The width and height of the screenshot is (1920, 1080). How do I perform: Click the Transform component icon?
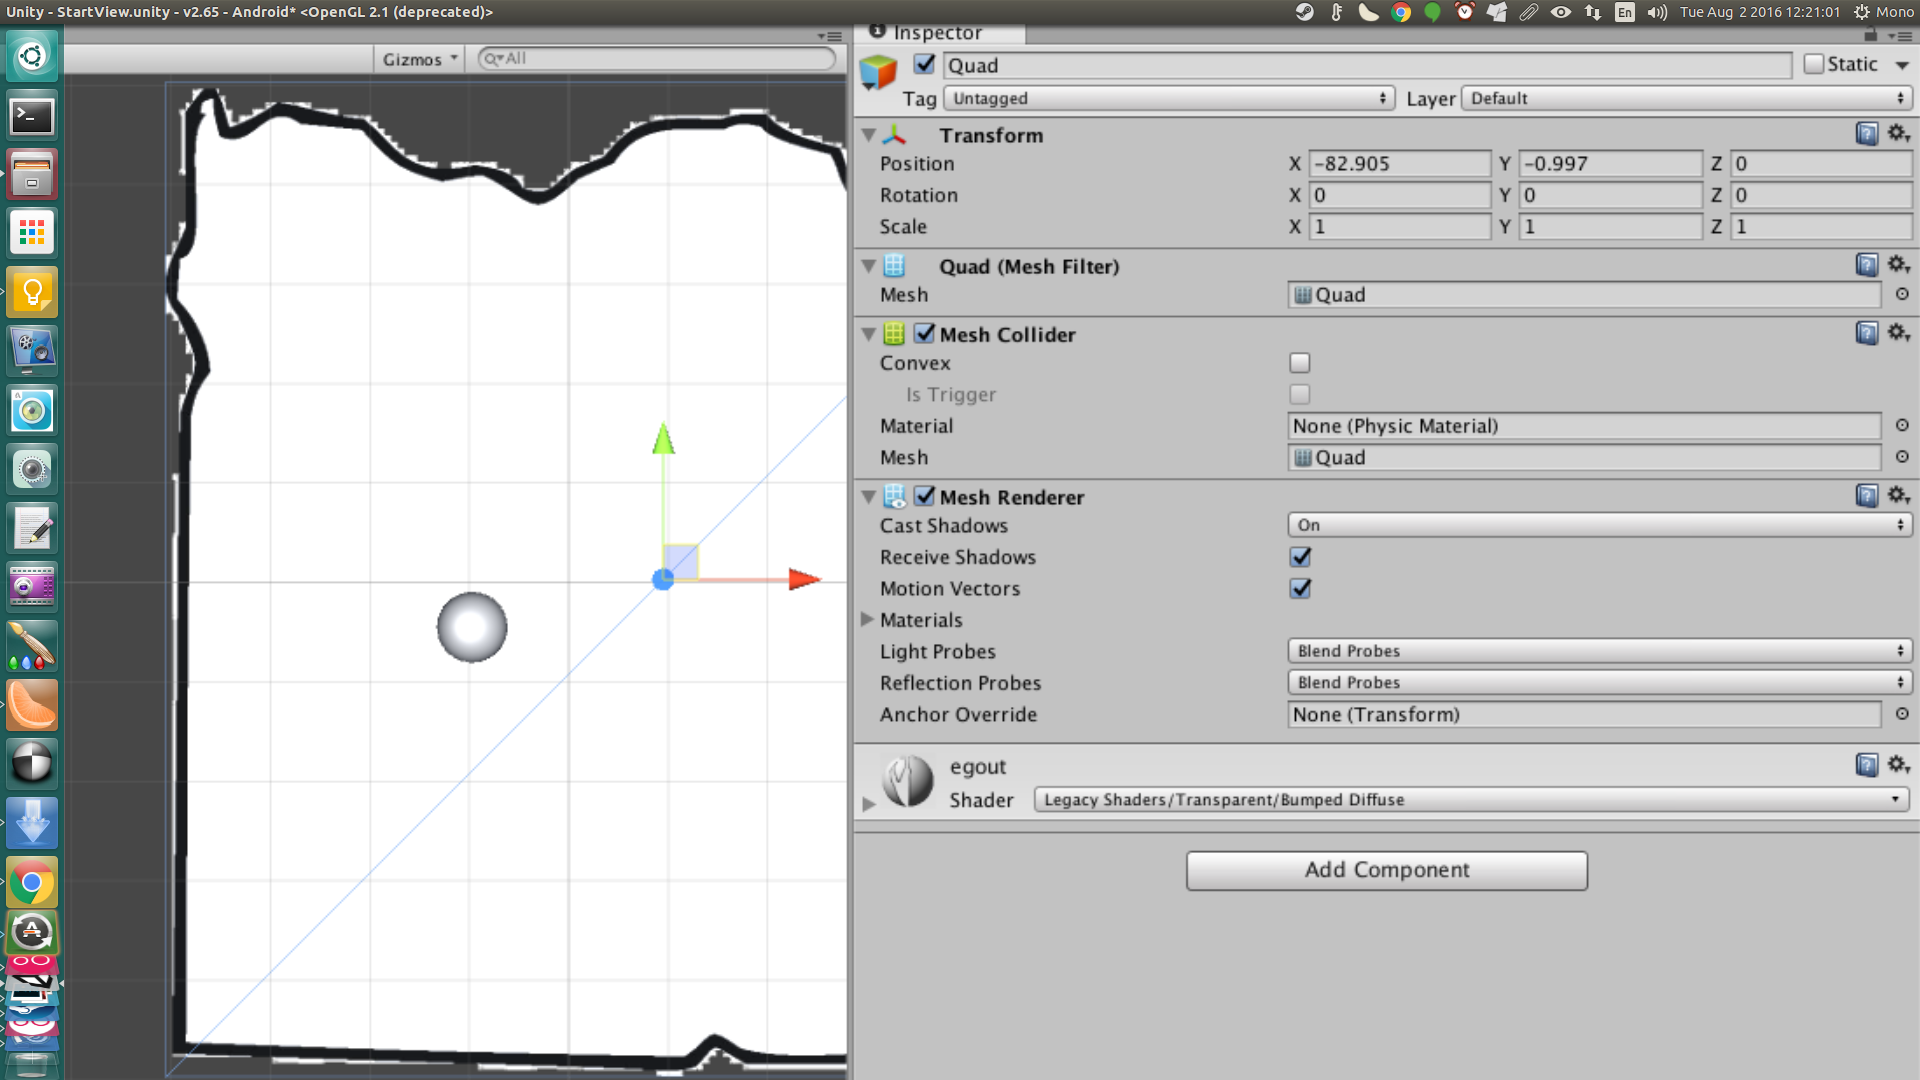(x=894, y=135)
